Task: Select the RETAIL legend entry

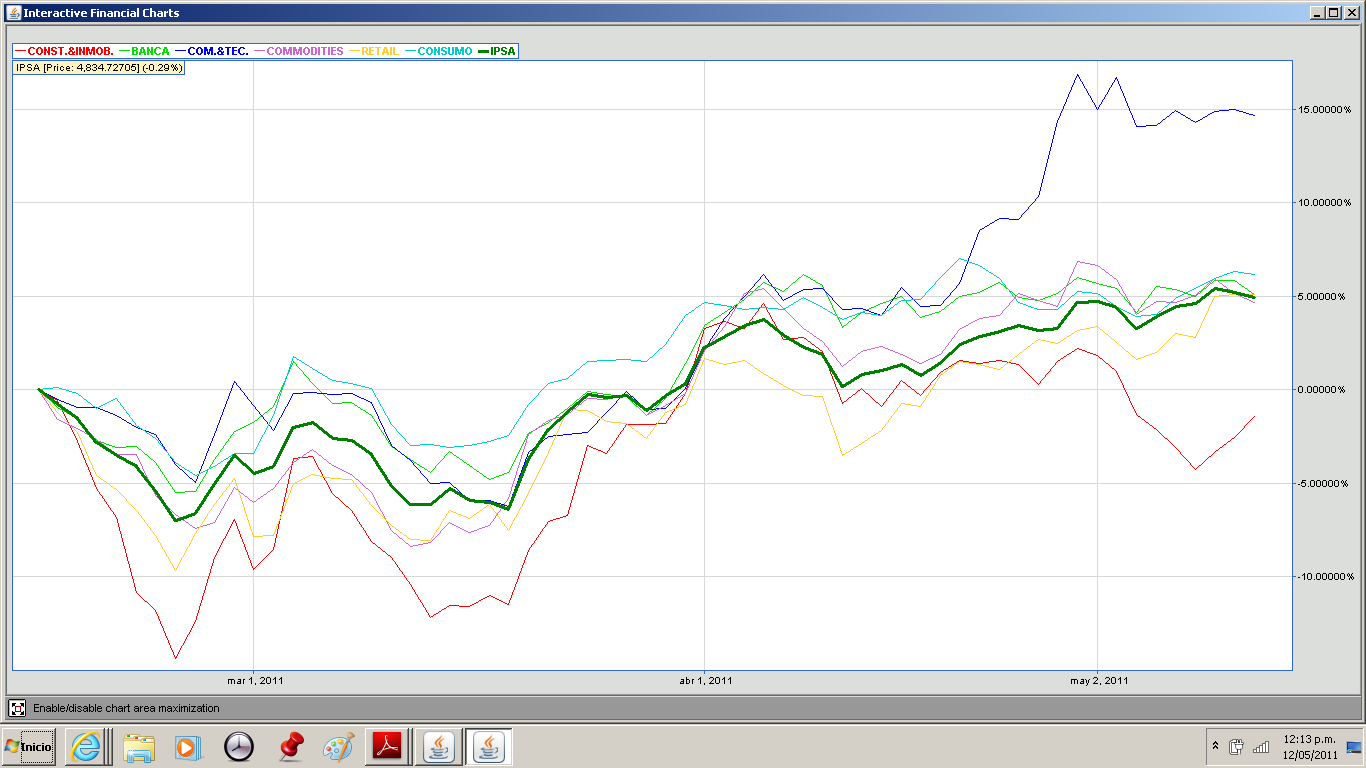Action: [x=374, y=51]
